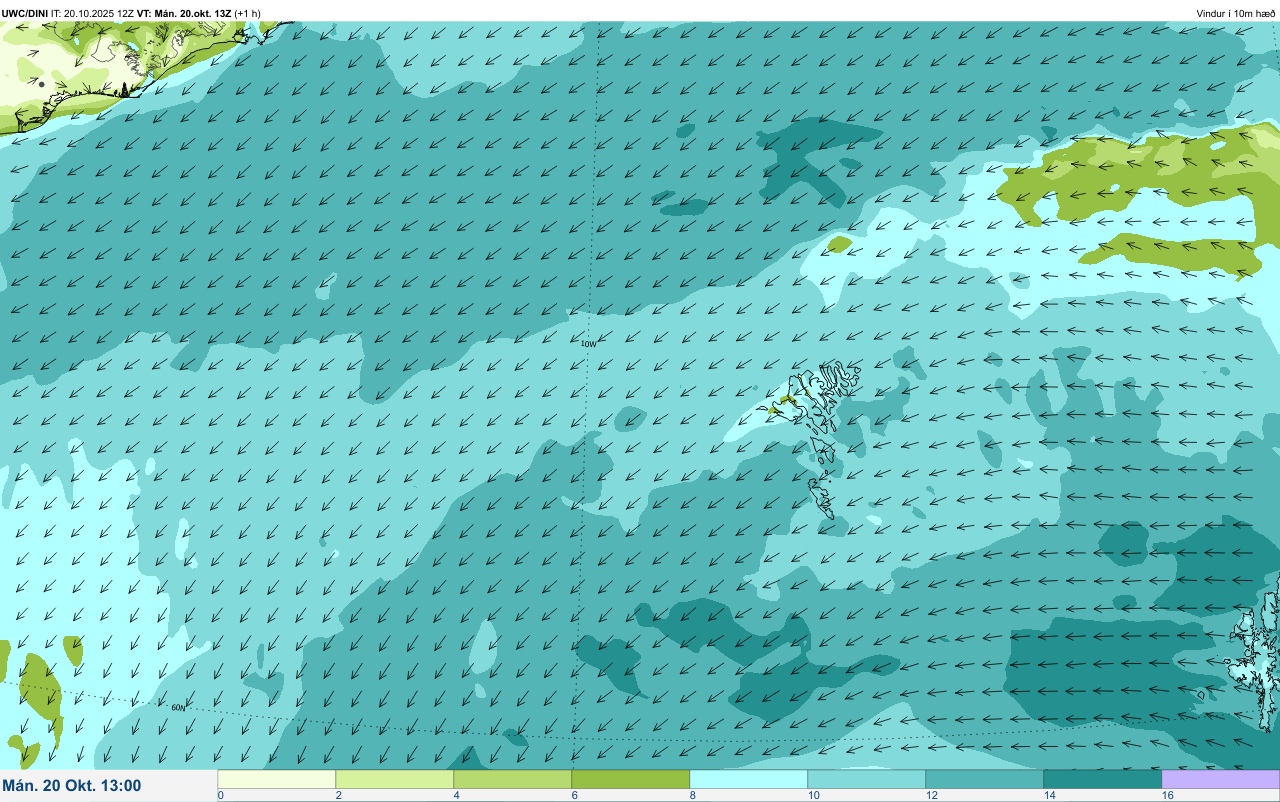Click the pale yellow 0–2 legend swatch
This screenshot has height=802, width=1280.
[x=277, y=779]
